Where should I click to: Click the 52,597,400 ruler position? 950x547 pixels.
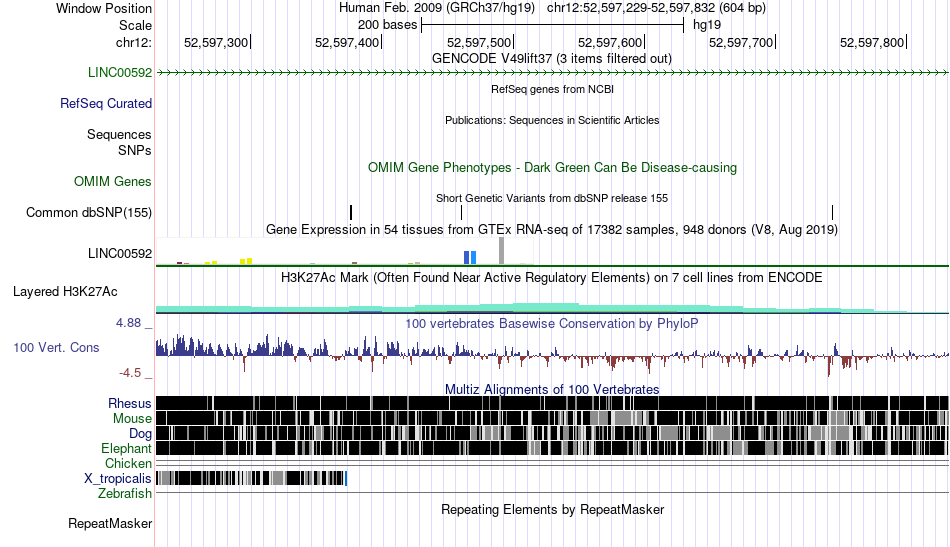pyautogui.click(x=348, y=42)
